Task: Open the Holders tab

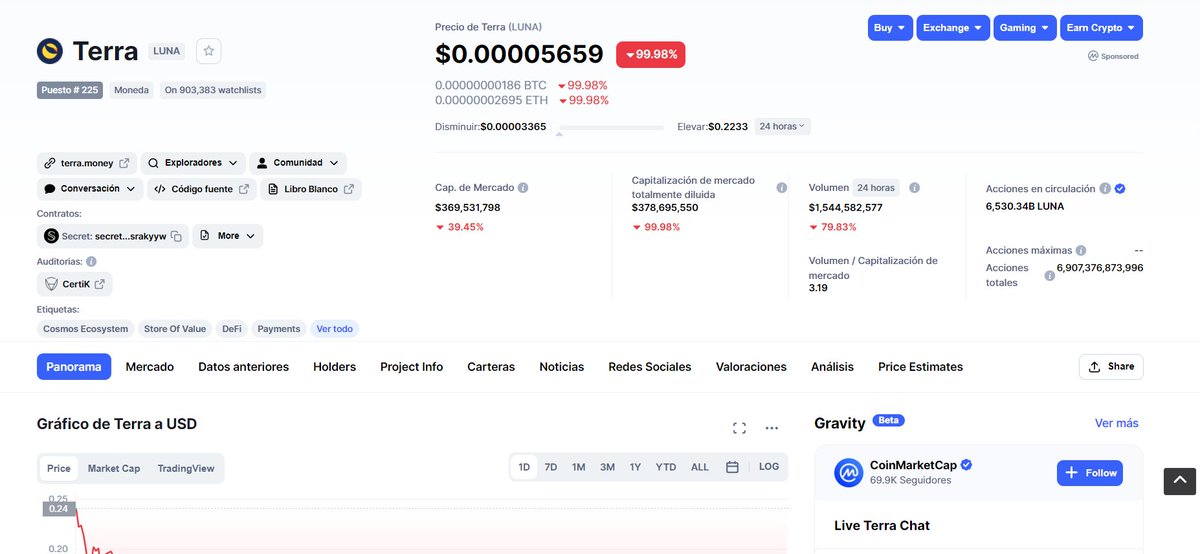Action: tap(335, 367)
